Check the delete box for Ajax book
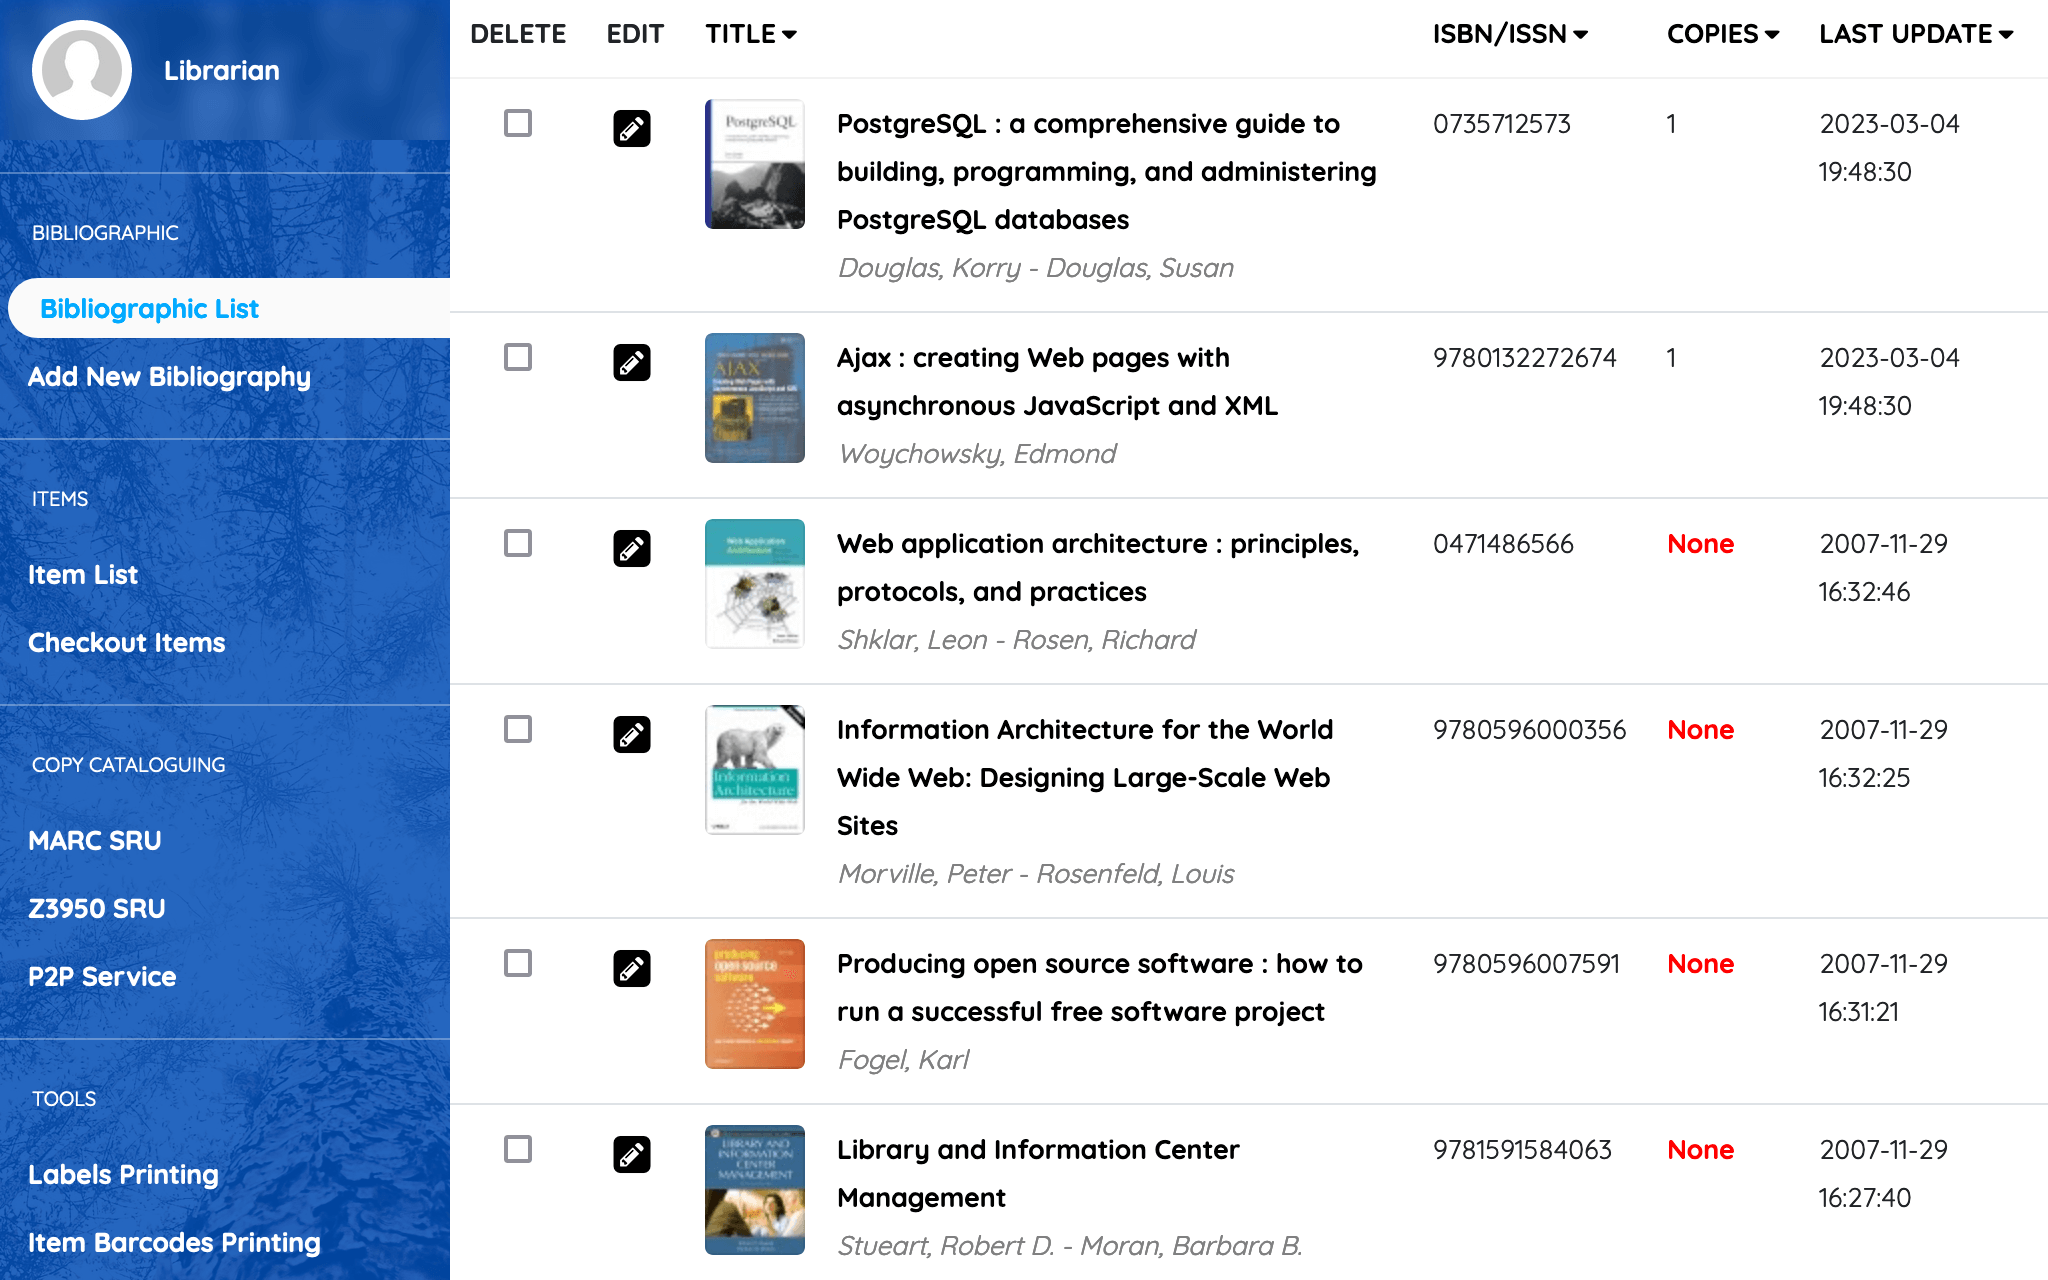This screenshot has width=2048, height=1280. [x=518, y=357]
